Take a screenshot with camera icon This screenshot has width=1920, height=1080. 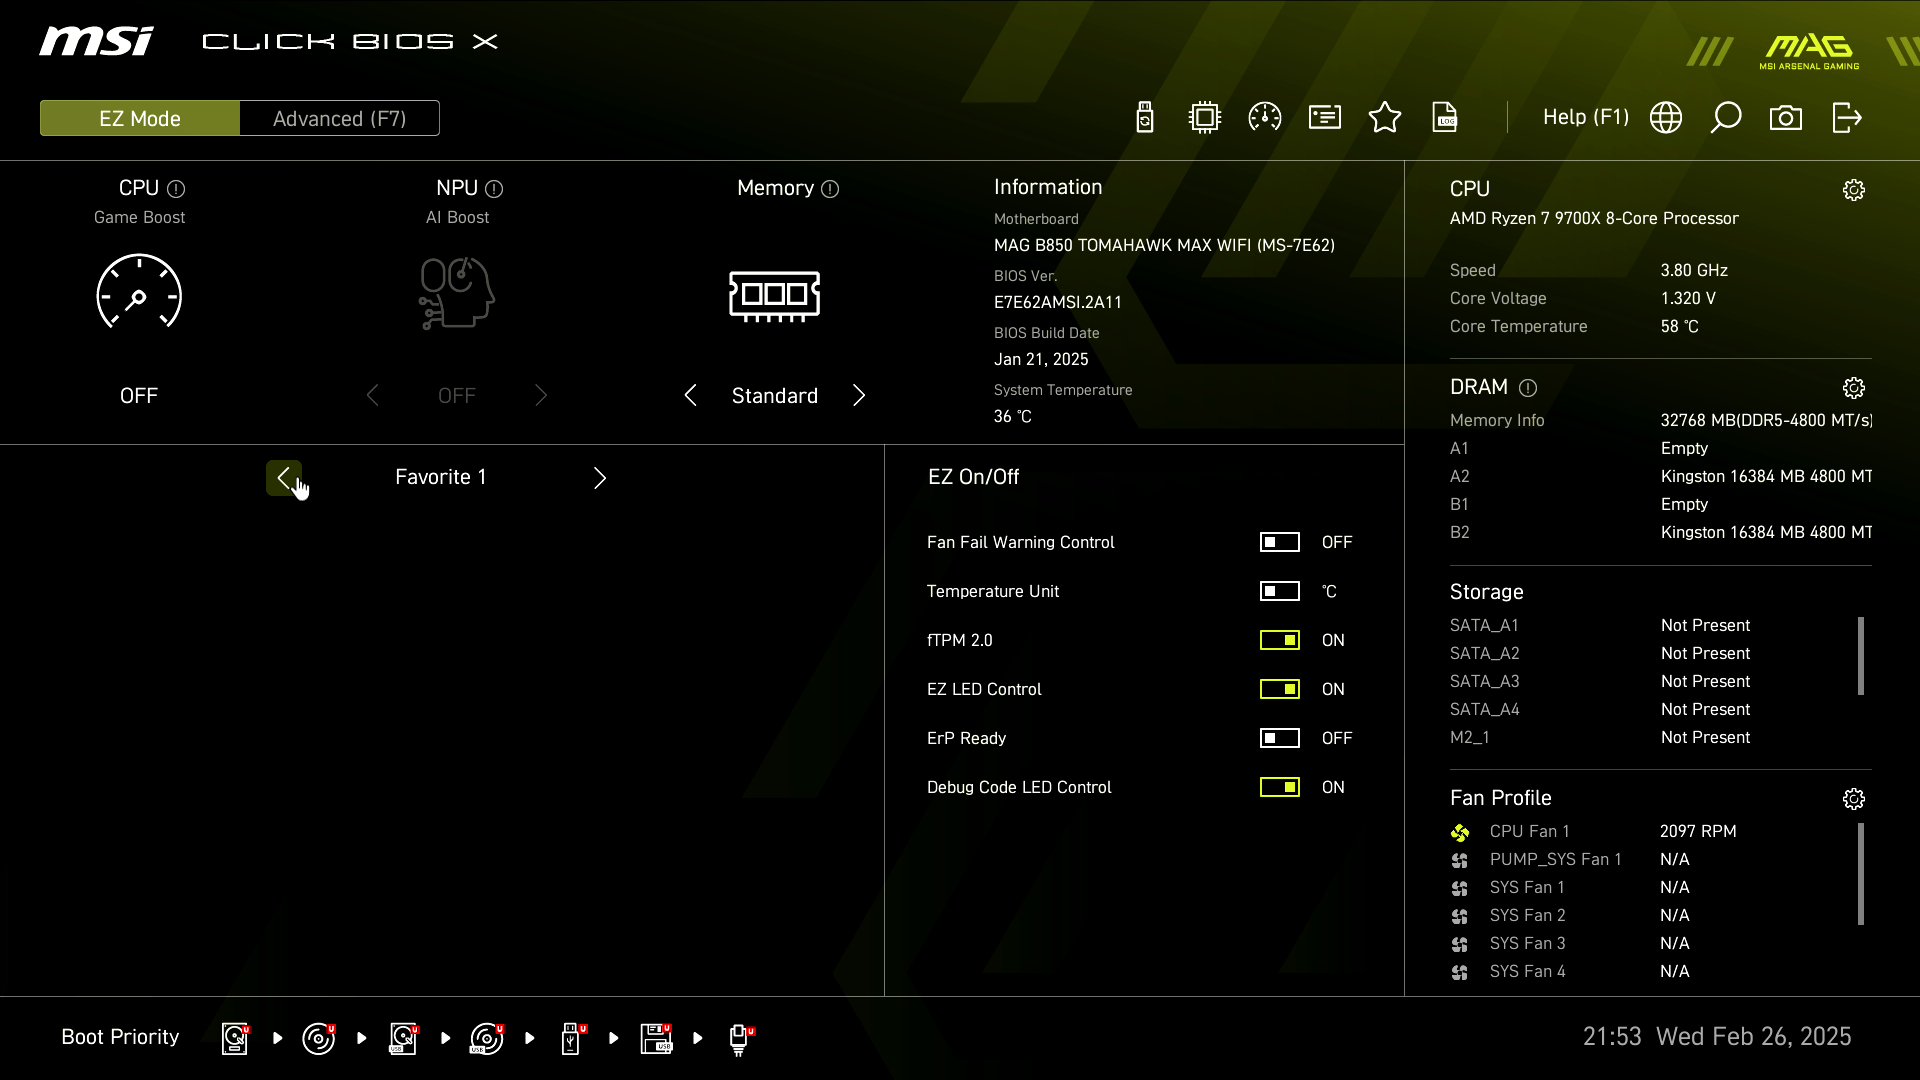pyautogui.click(x=1786, y=118)
